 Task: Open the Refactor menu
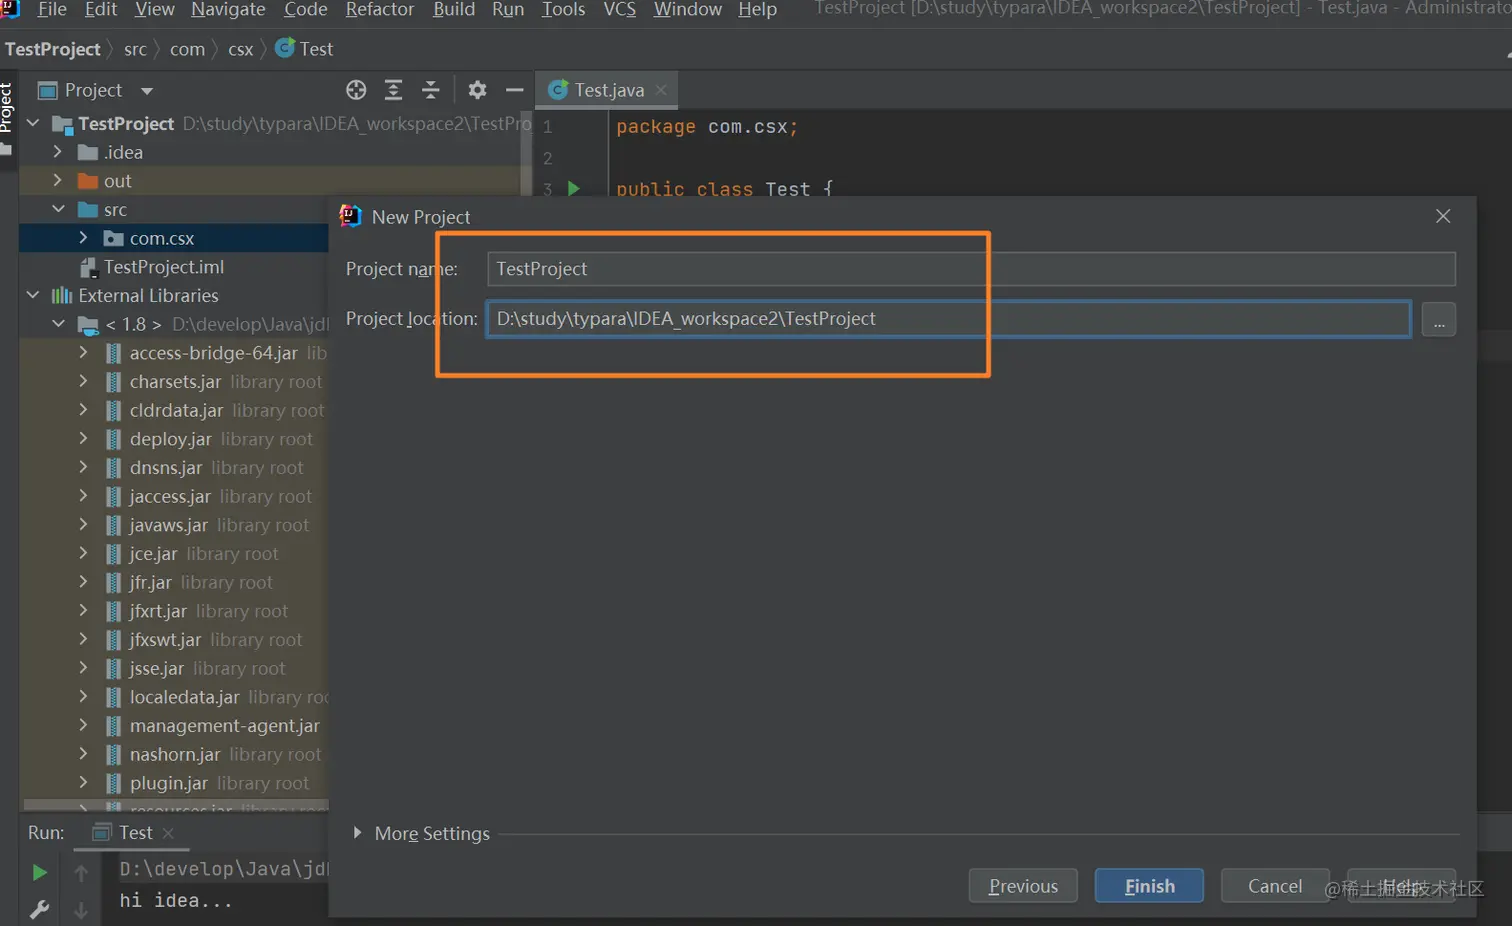click(380, 10)
